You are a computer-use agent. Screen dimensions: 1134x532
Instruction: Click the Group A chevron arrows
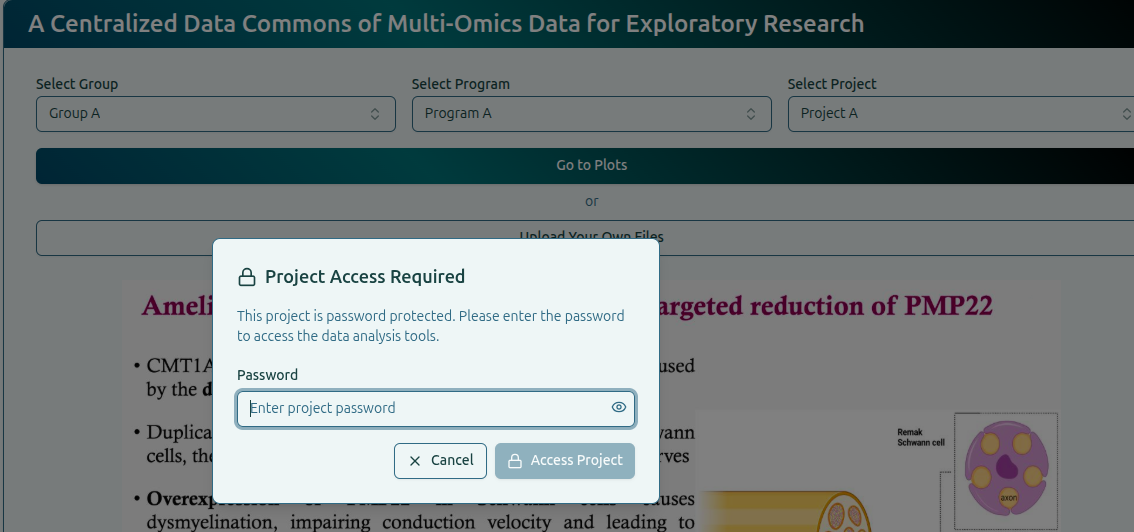pos(375,113)
